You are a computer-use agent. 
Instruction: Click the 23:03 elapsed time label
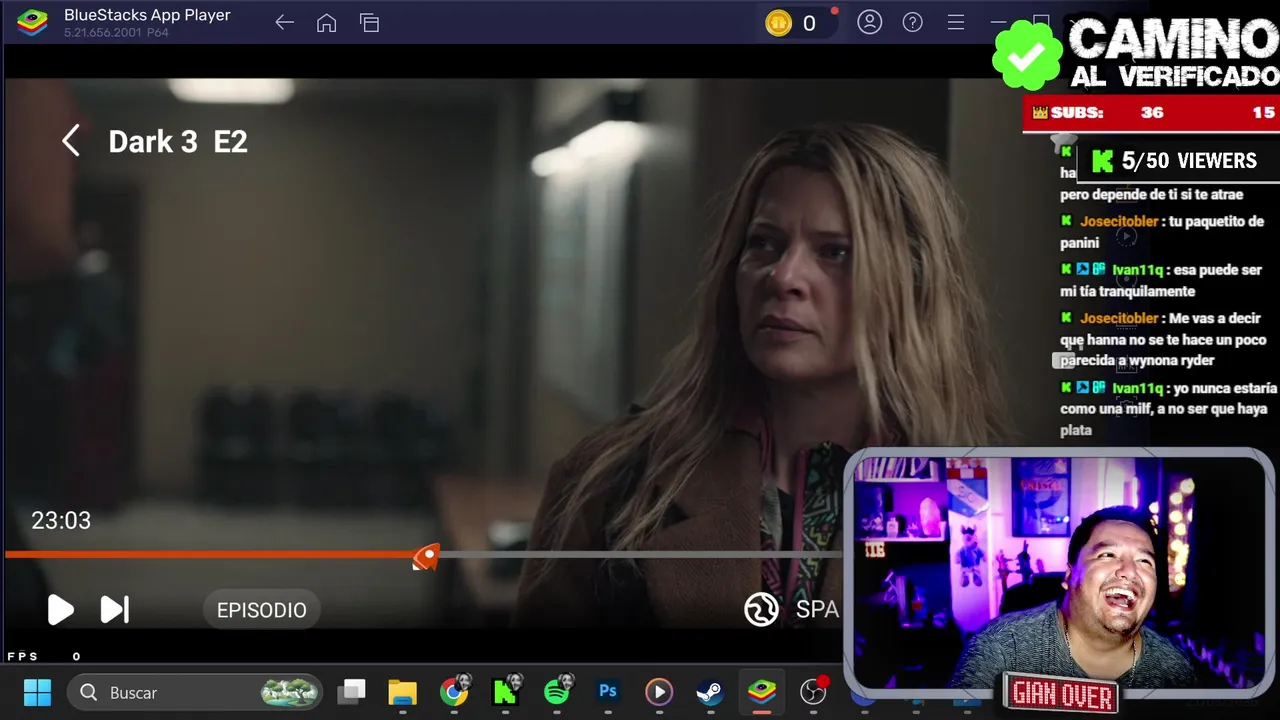[x=61, y=520]
